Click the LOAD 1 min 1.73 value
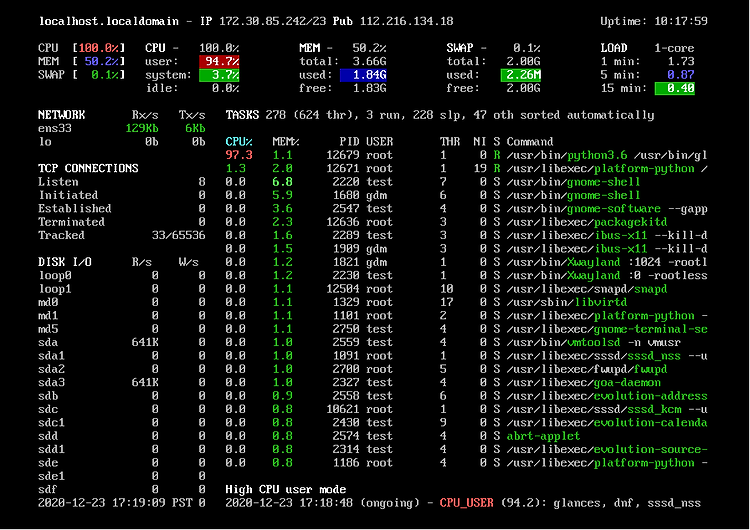750x530 pixels. point(681,61)
